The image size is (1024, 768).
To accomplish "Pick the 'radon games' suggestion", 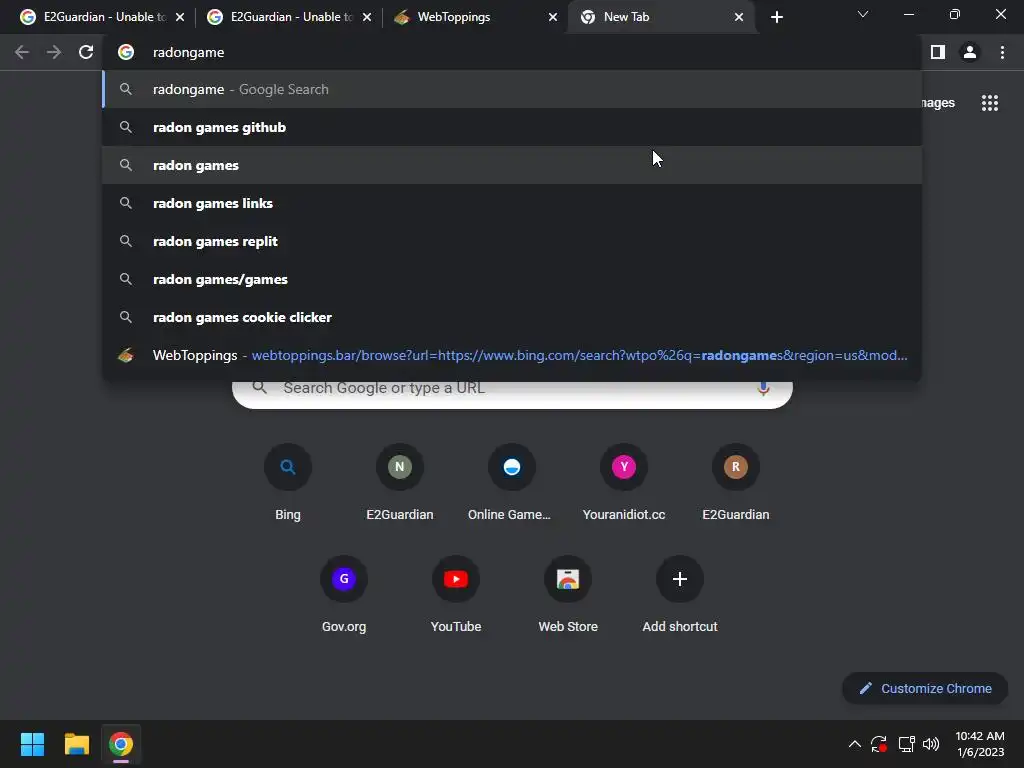I will 512,165.
